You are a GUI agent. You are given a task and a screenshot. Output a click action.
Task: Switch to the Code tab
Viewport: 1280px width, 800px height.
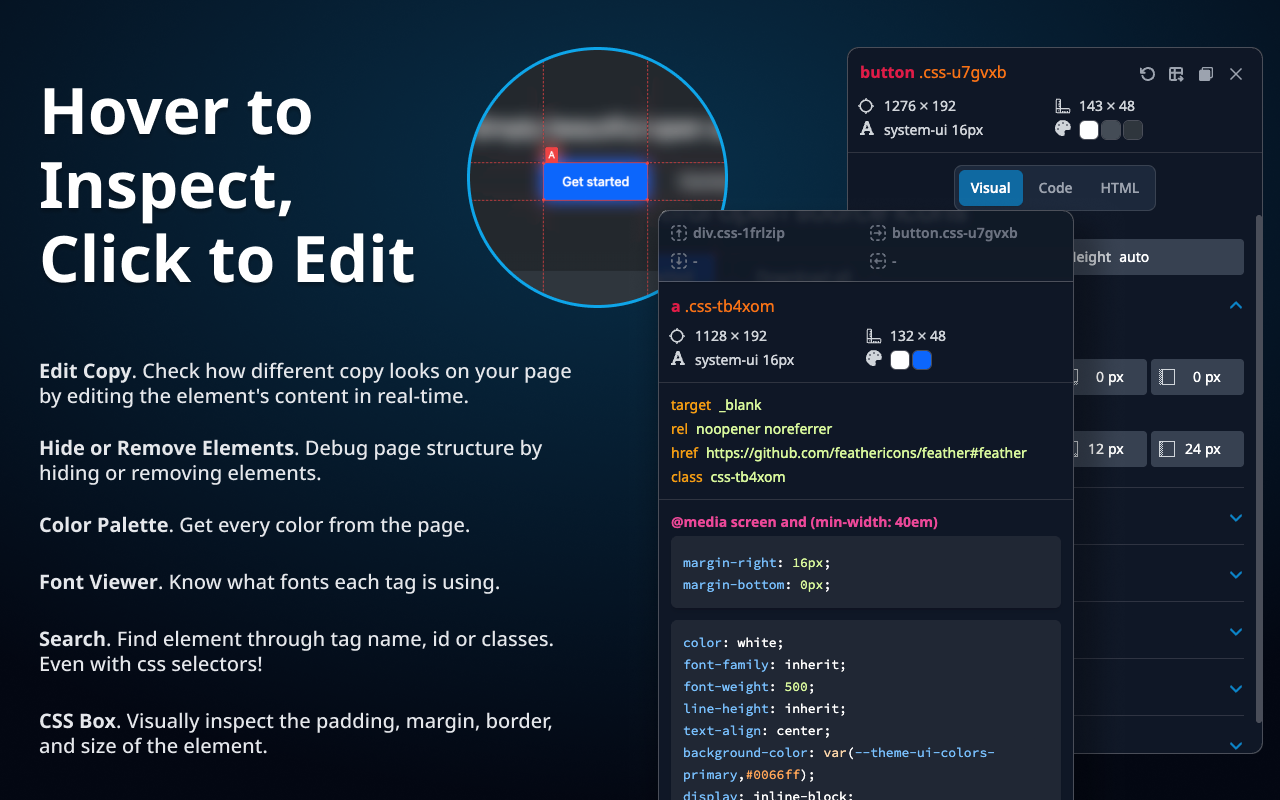pos(1055,188)
